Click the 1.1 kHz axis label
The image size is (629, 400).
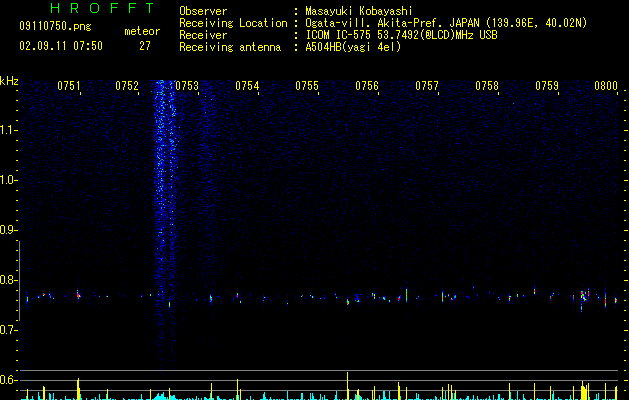pyautogui.click(x=9, y=130)
